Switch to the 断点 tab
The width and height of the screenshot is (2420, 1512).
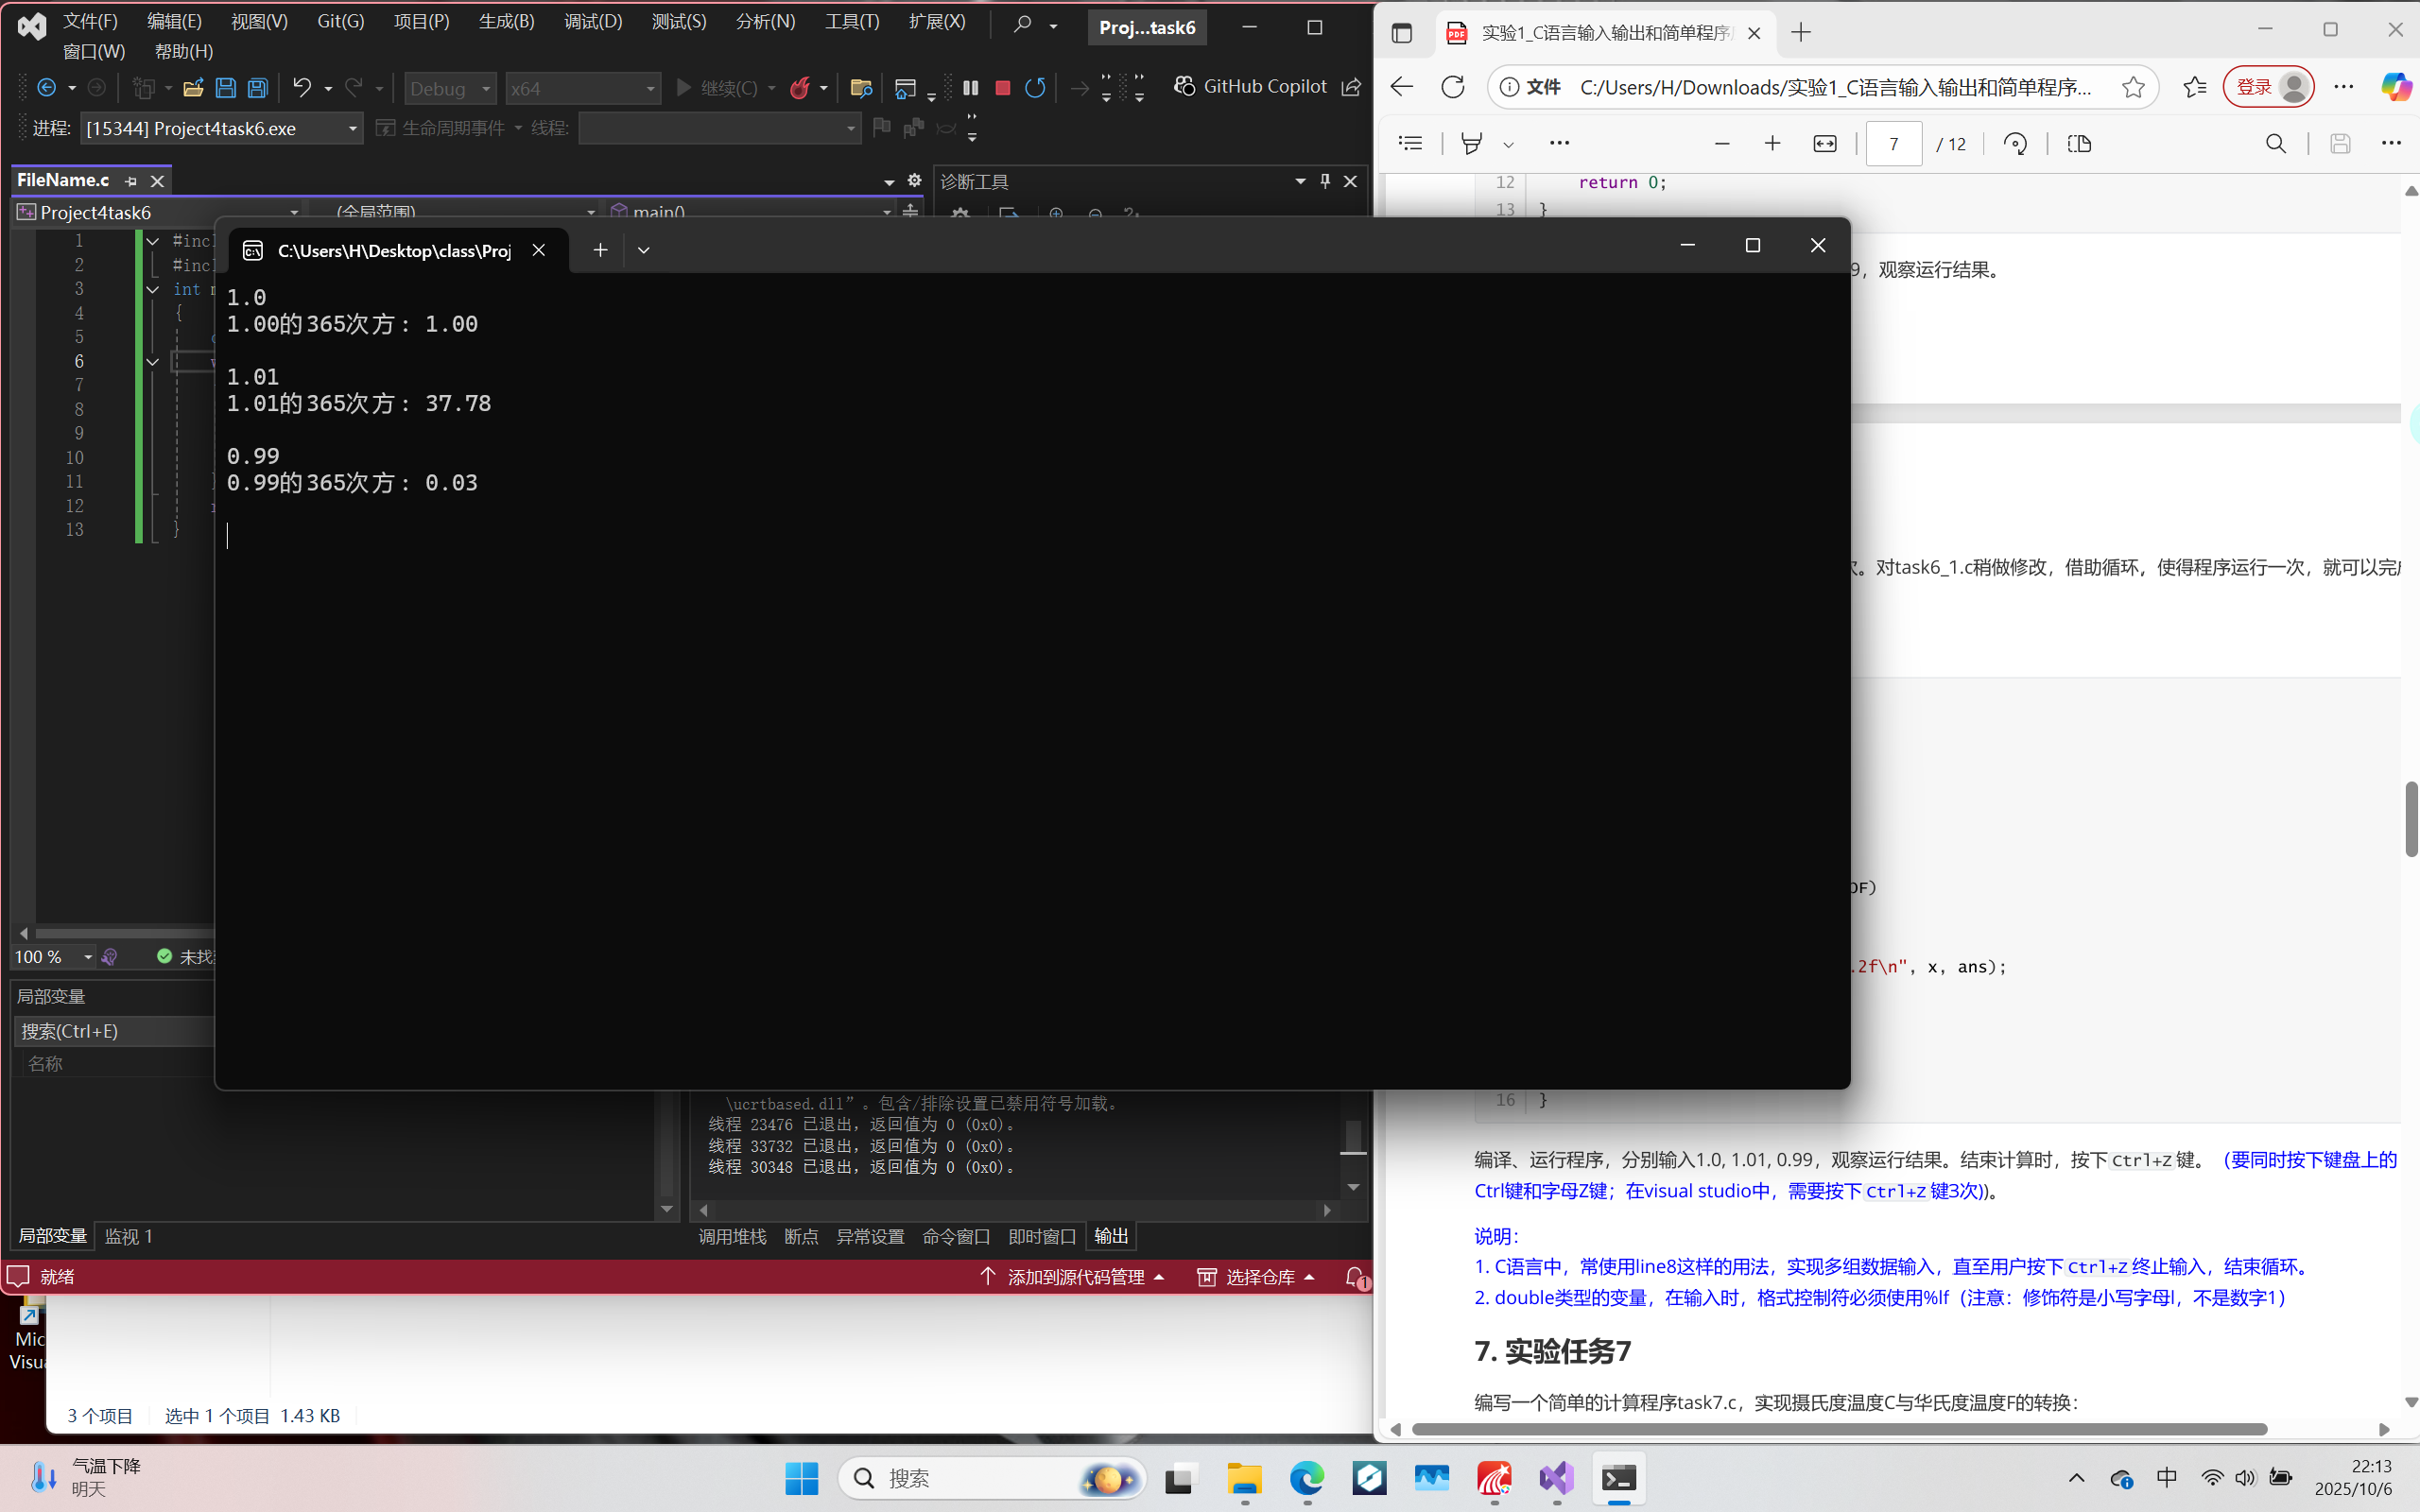point(800,1237)
